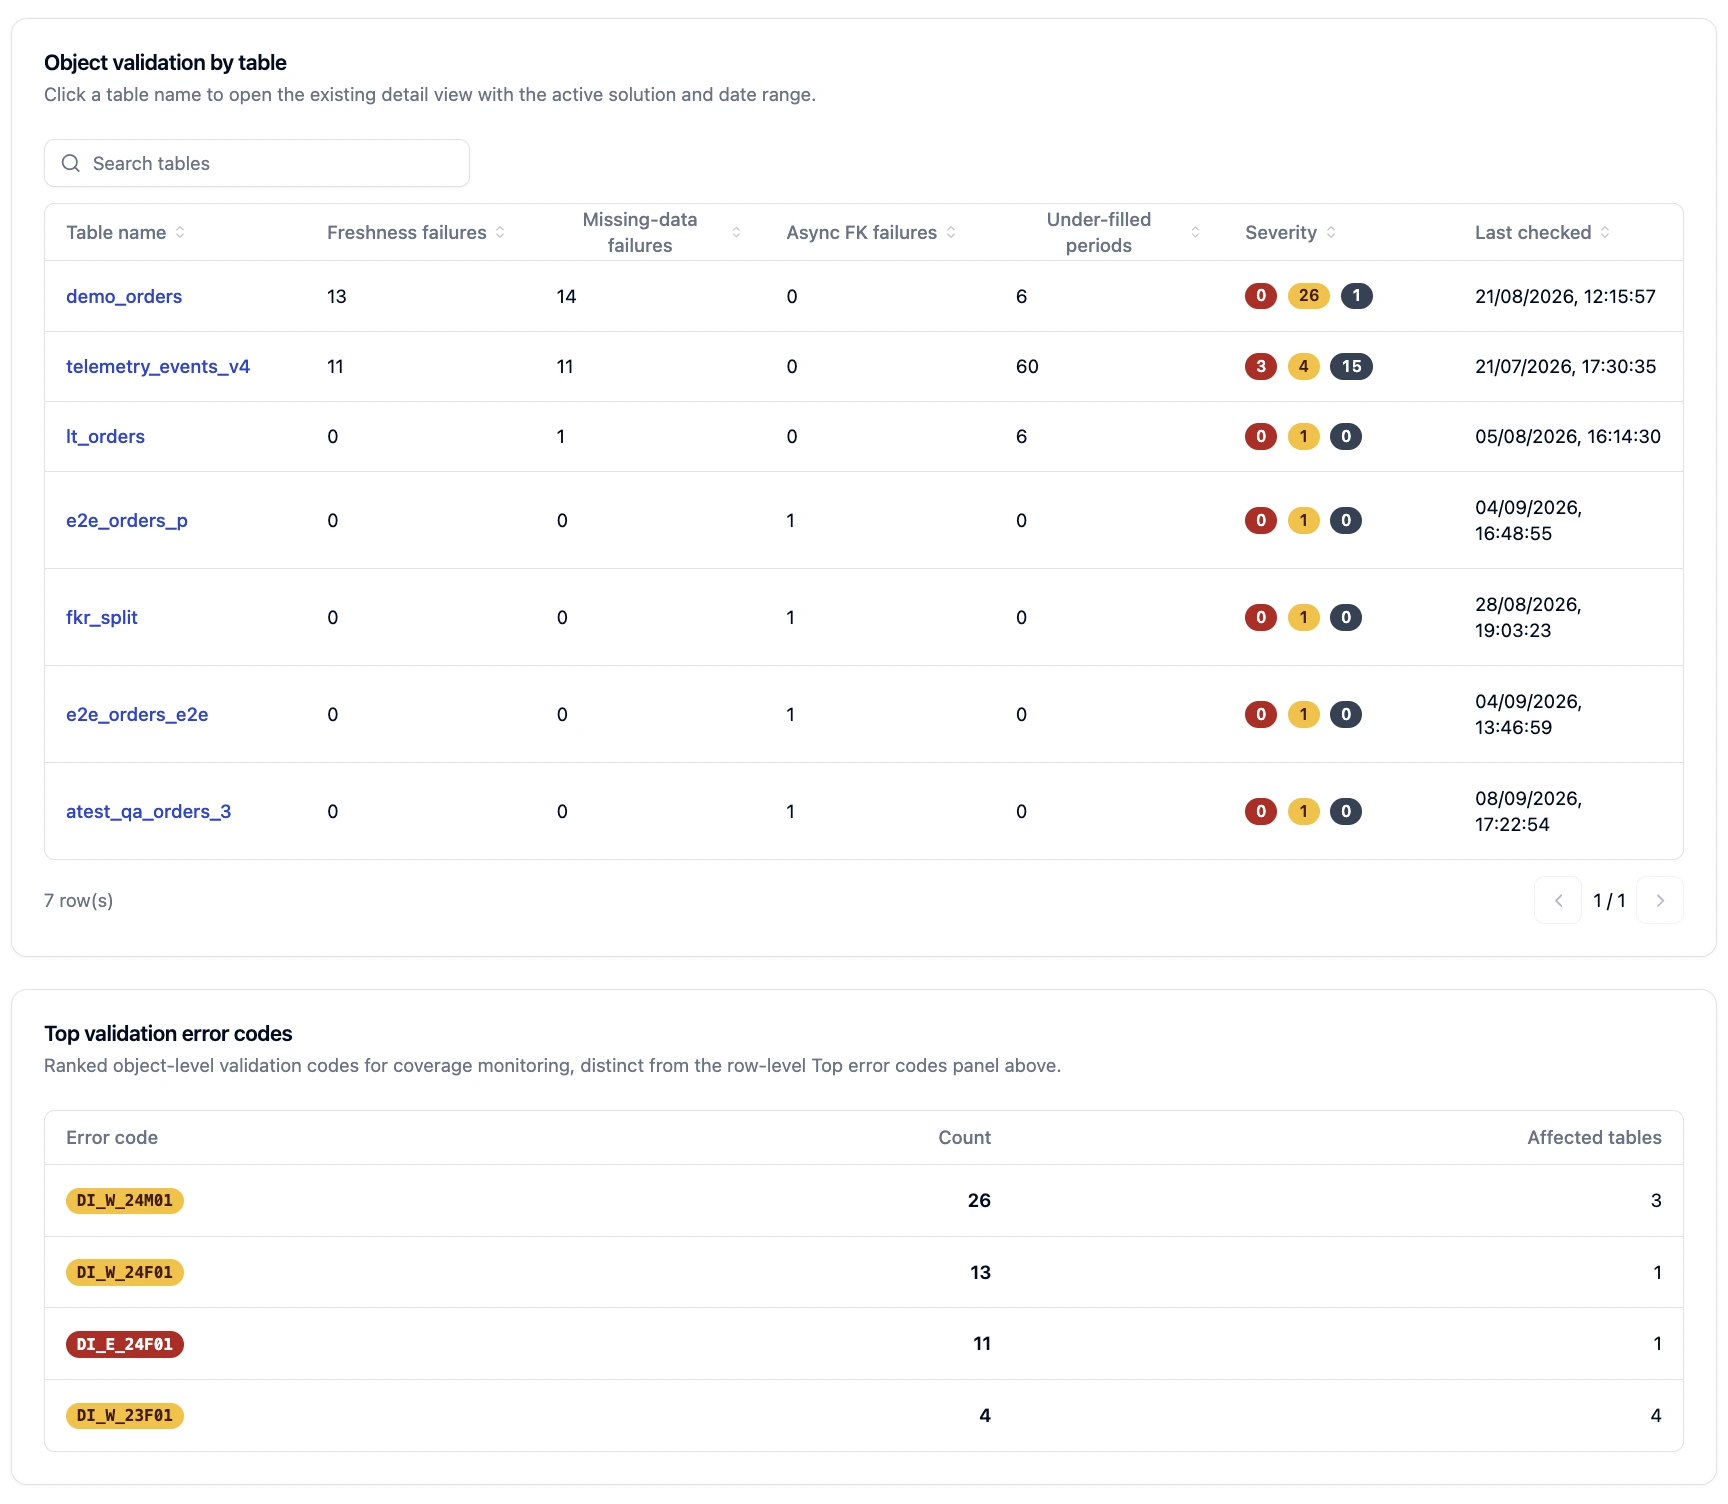This screenshot has width=1728, height=1504.
Task: Open fkr_split table link
Action: tap(102, 617)
